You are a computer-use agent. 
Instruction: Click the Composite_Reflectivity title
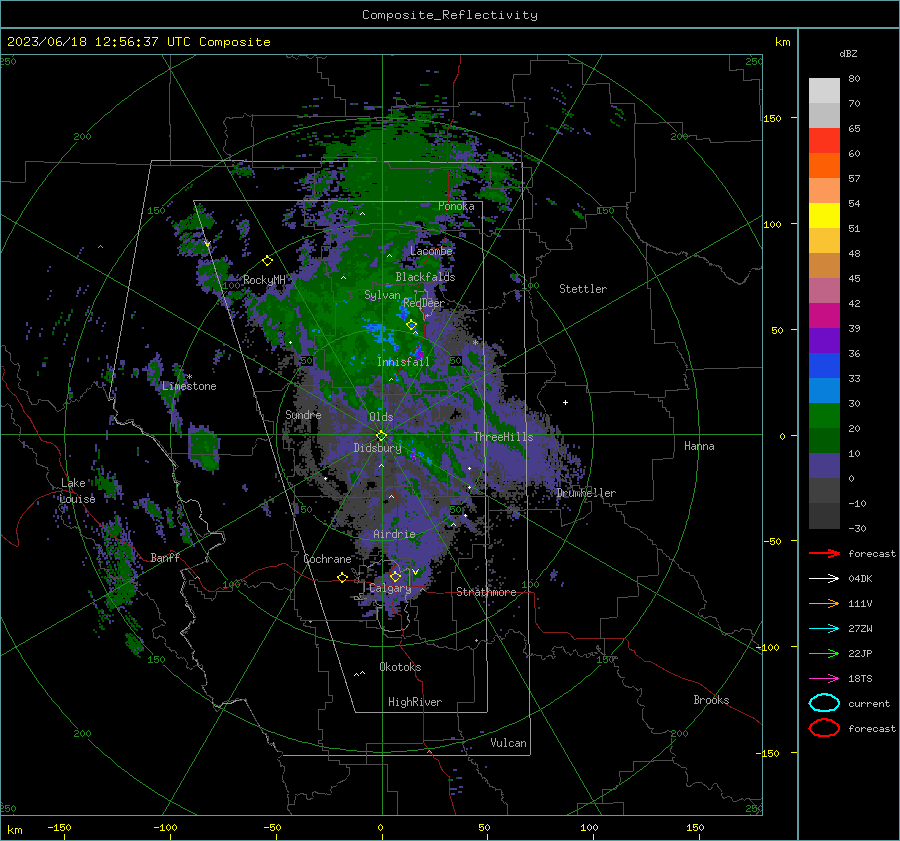click(449, 15)
